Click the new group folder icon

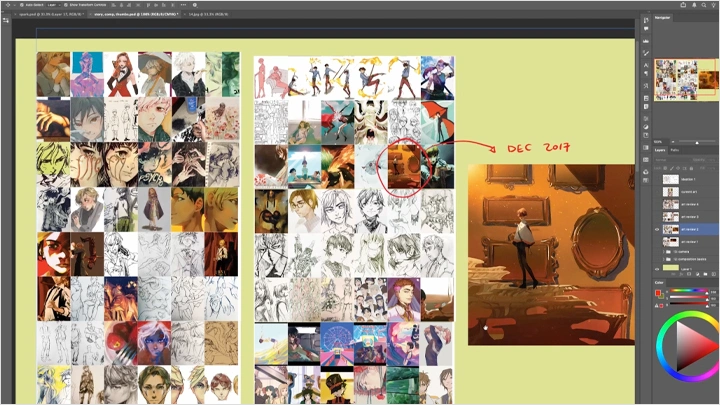(x=705, y=274)
